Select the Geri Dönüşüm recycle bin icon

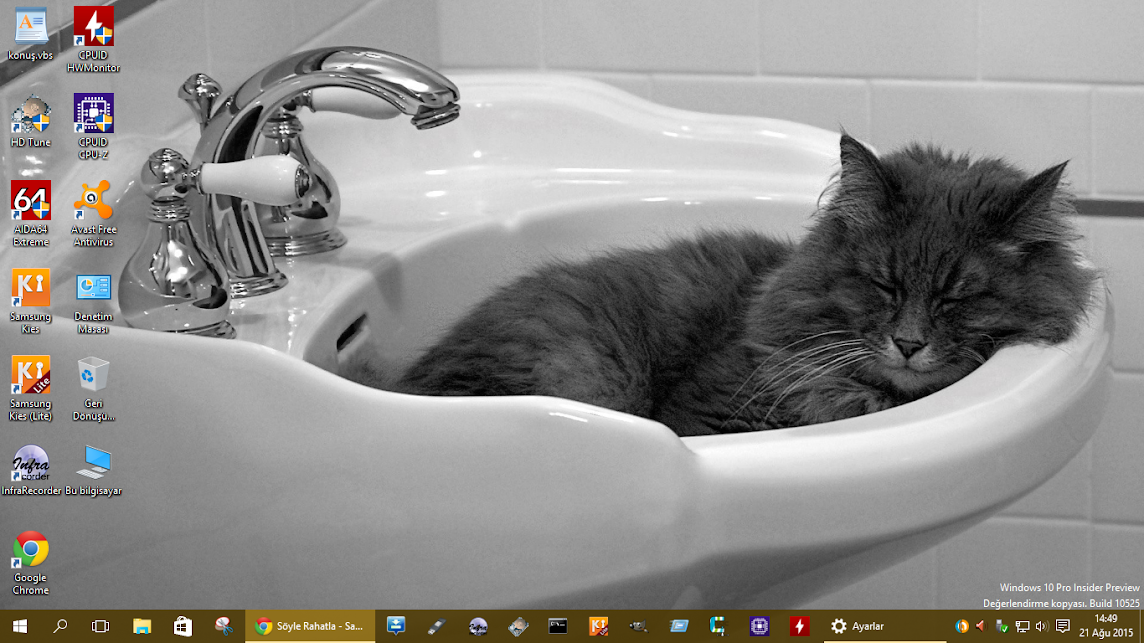click(93, 388)
